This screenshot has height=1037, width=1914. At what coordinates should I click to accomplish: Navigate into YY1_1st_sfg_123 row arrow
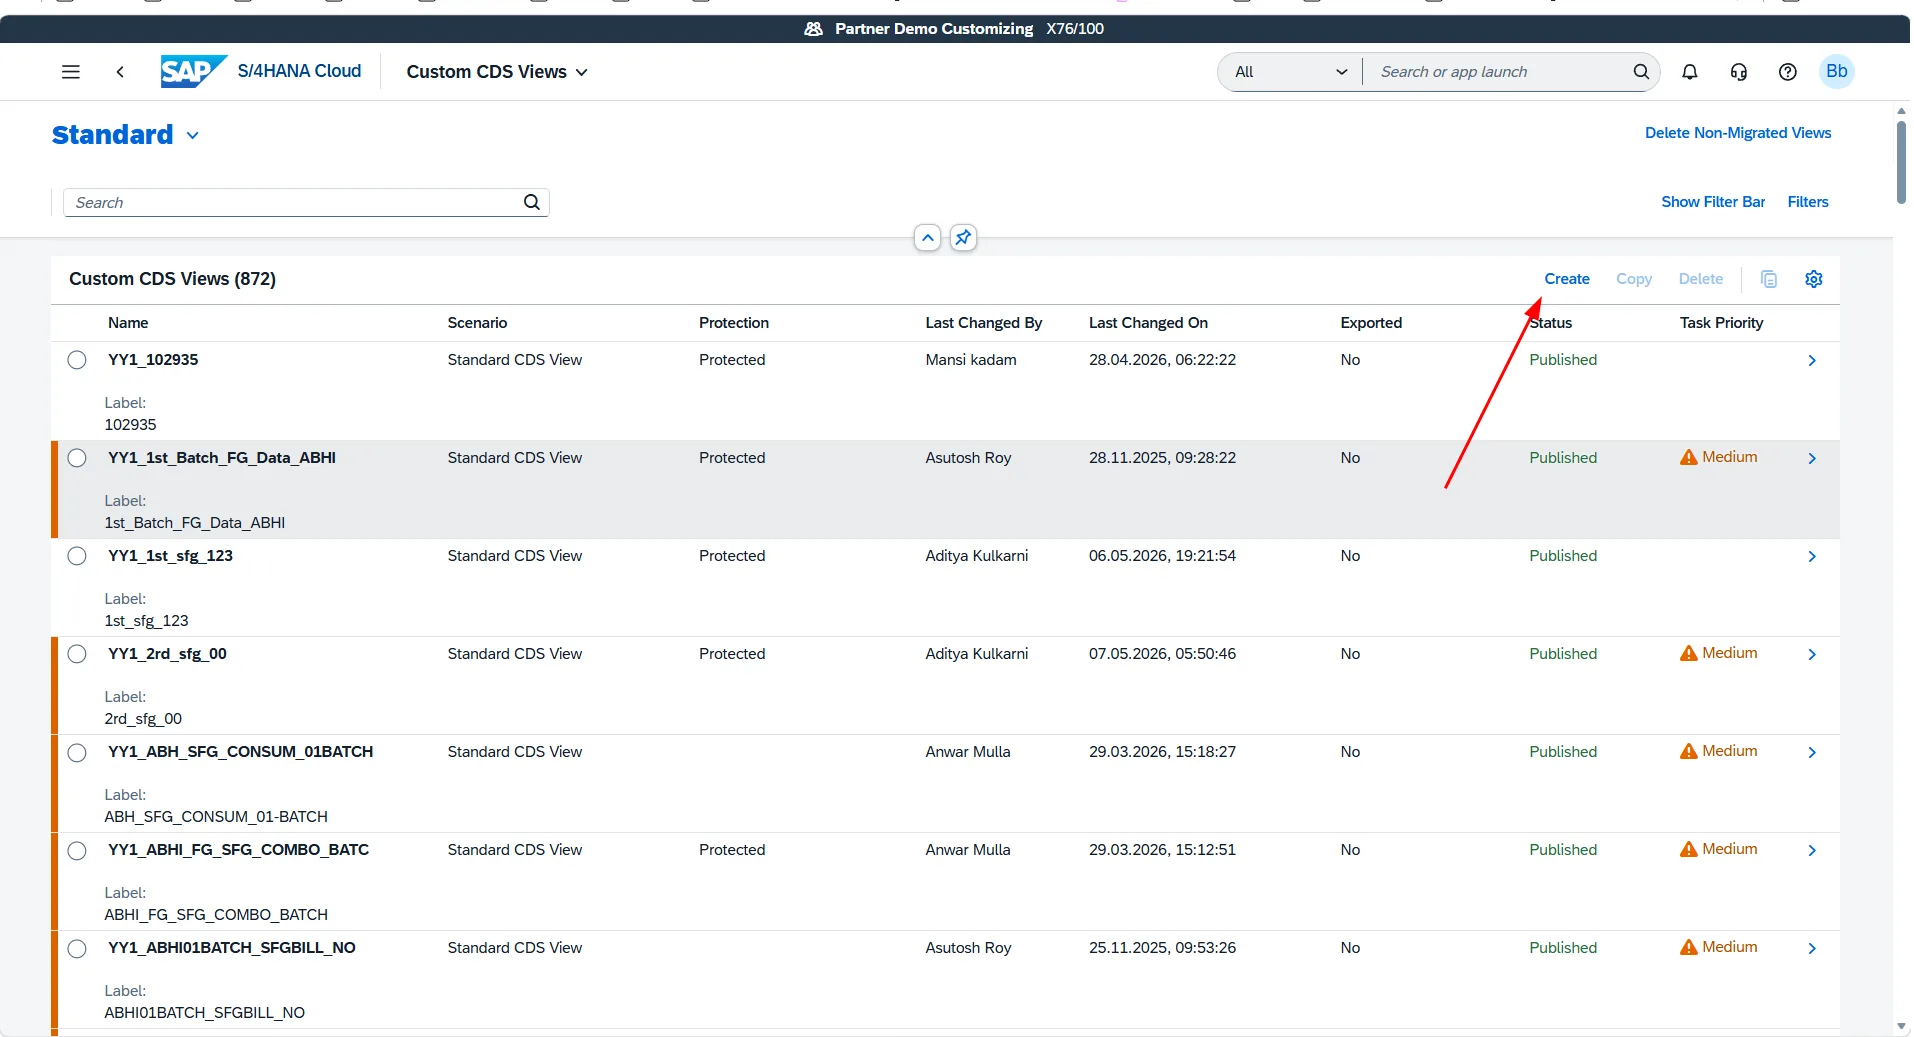tap(1812, 557)
